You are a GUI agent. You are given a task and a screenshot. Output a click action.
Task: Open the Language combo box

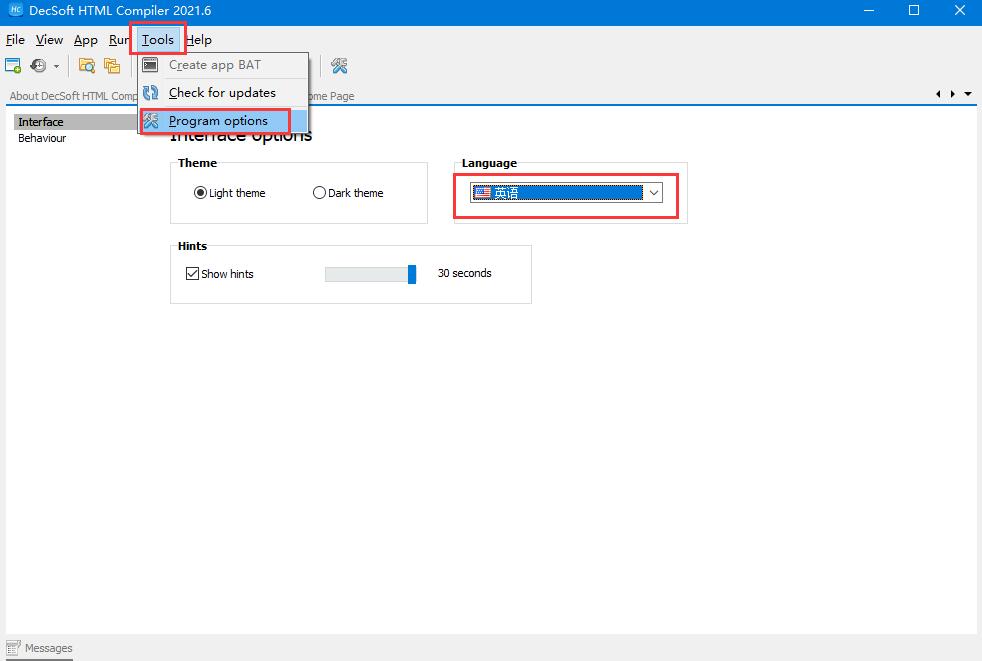[566, 193]
